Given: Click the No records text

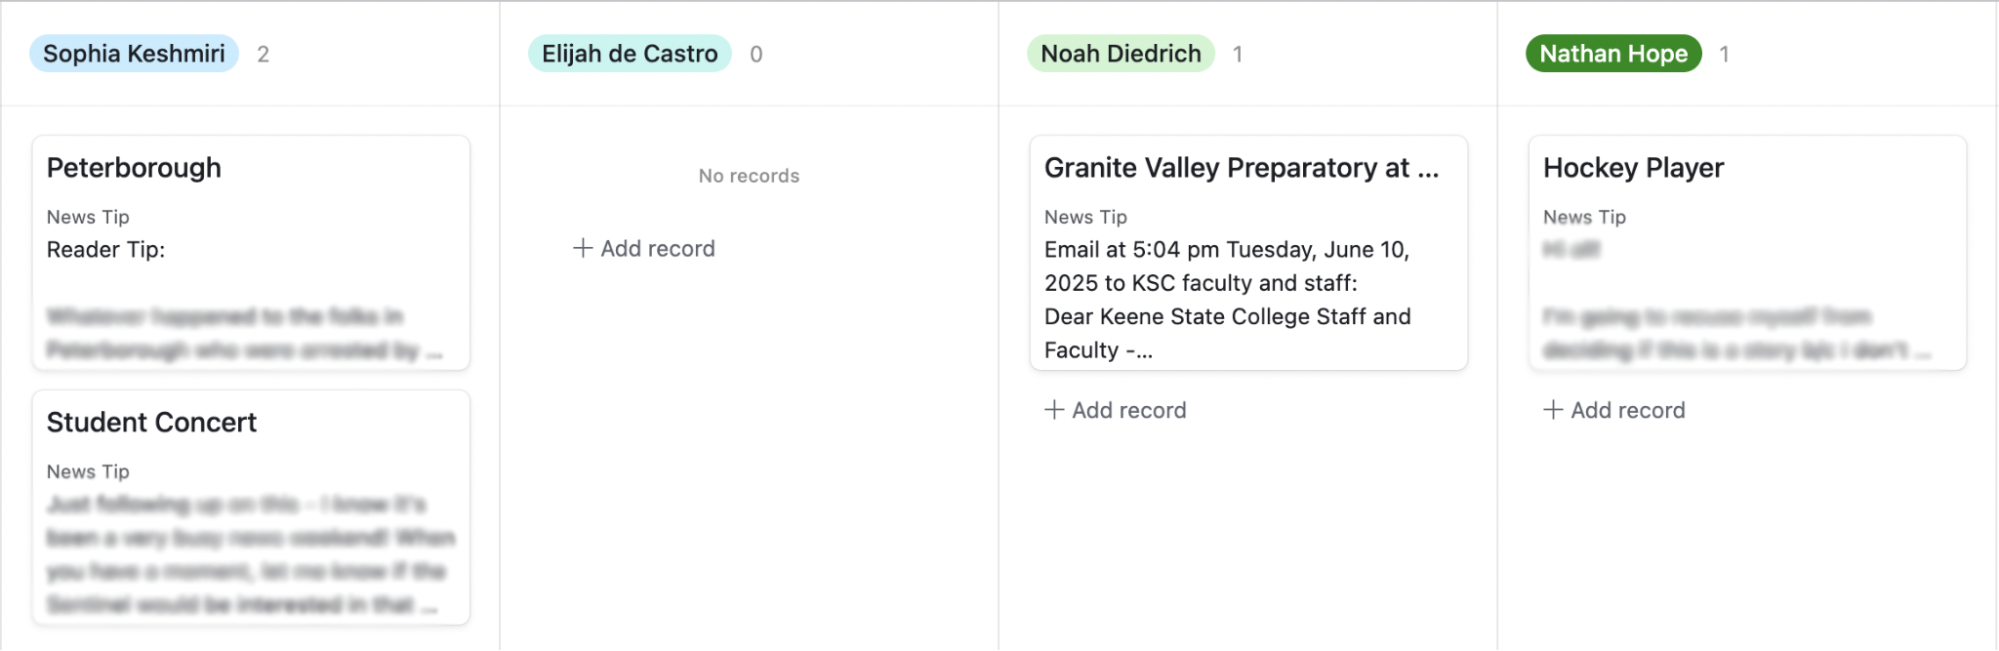Looking at the screenshot, I should [749, 176].
